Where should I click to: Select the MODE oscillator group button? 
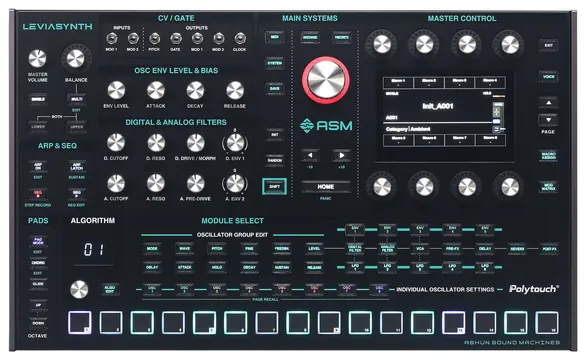tap(152, 249)
